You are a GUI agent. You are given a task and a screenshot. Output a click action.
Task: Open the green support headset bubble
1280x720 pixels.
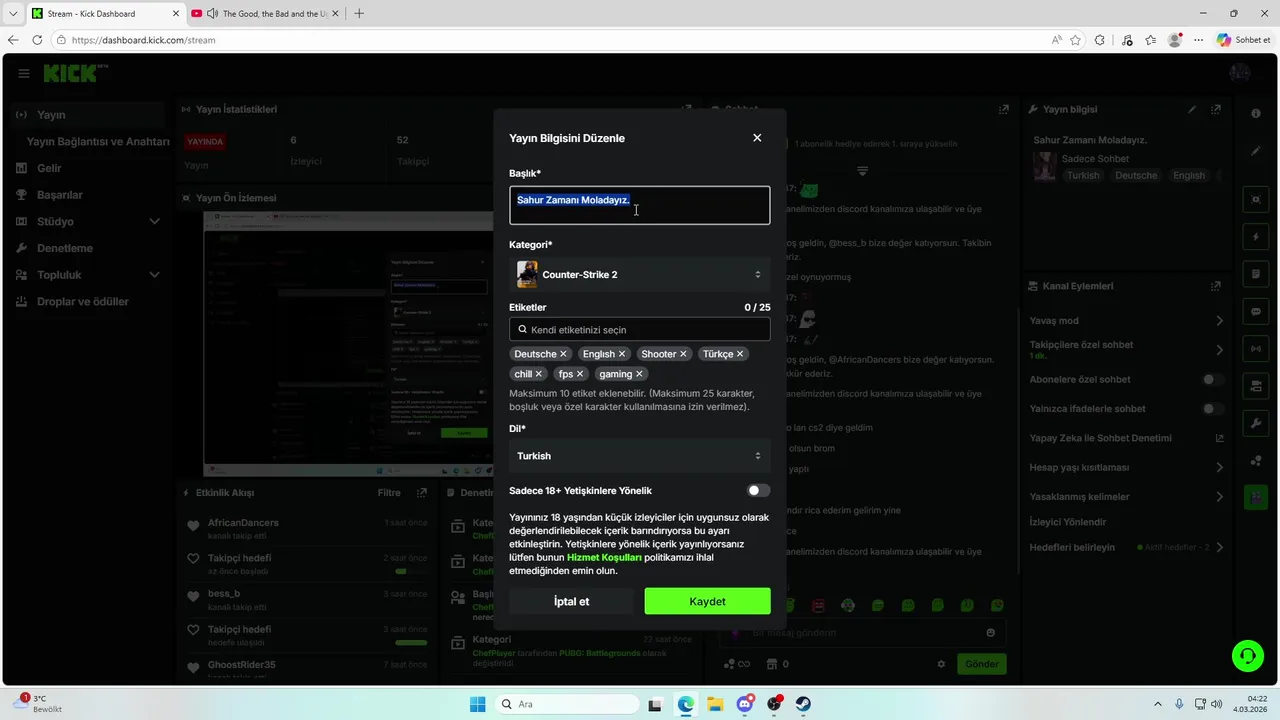tap(1248, 656)
